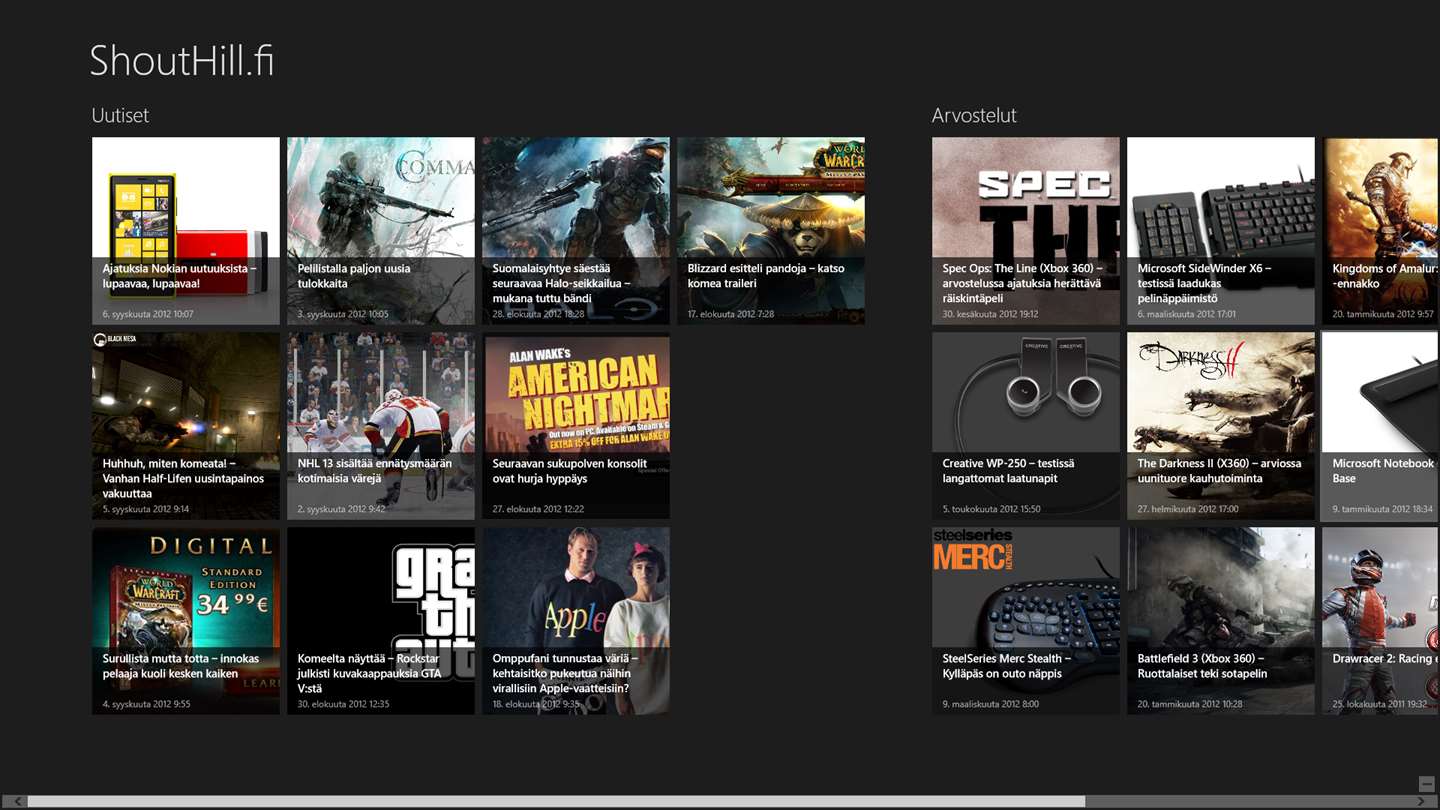Open the Kingdoms of Amalur review tile
1440x810 pixels.
[1381, 231]
